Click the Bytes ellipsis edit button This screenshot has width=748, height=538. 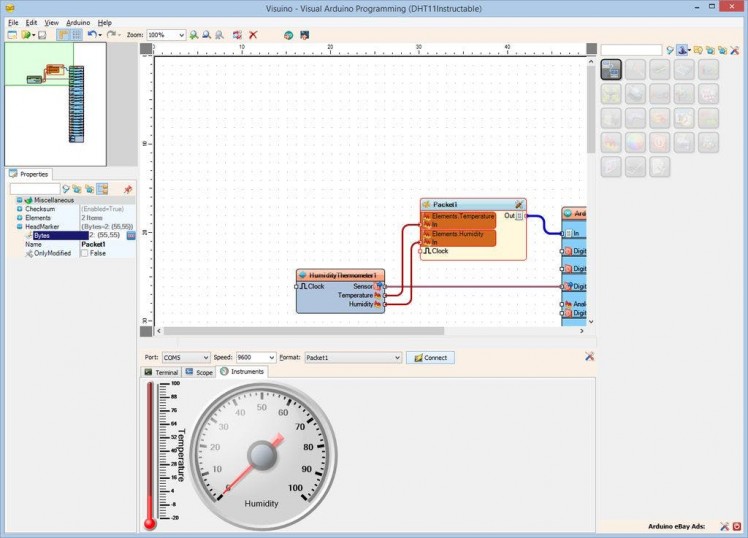[x=130, y=236]
